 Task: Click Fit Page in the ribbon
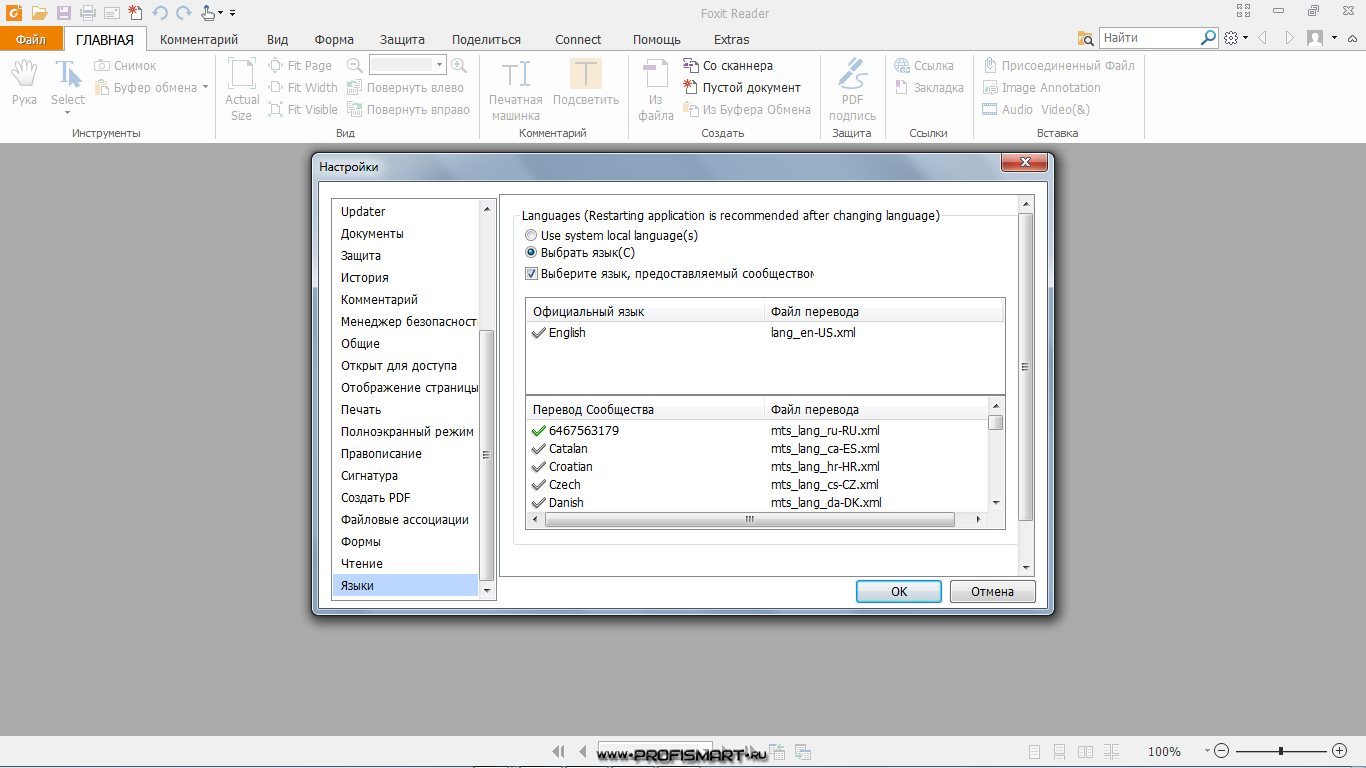[x=300, y=65]
